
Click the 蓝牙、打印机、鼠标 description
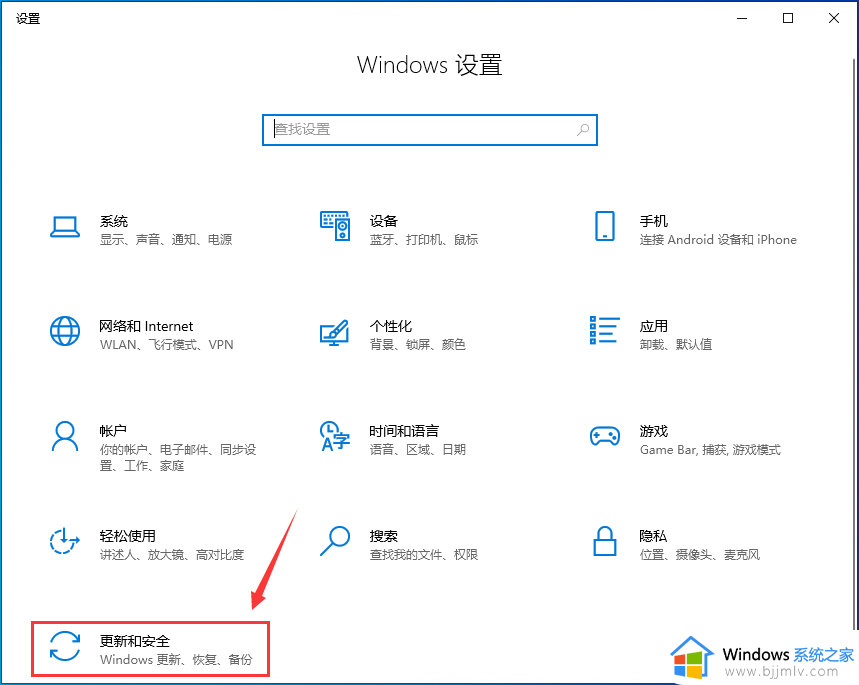424,239
